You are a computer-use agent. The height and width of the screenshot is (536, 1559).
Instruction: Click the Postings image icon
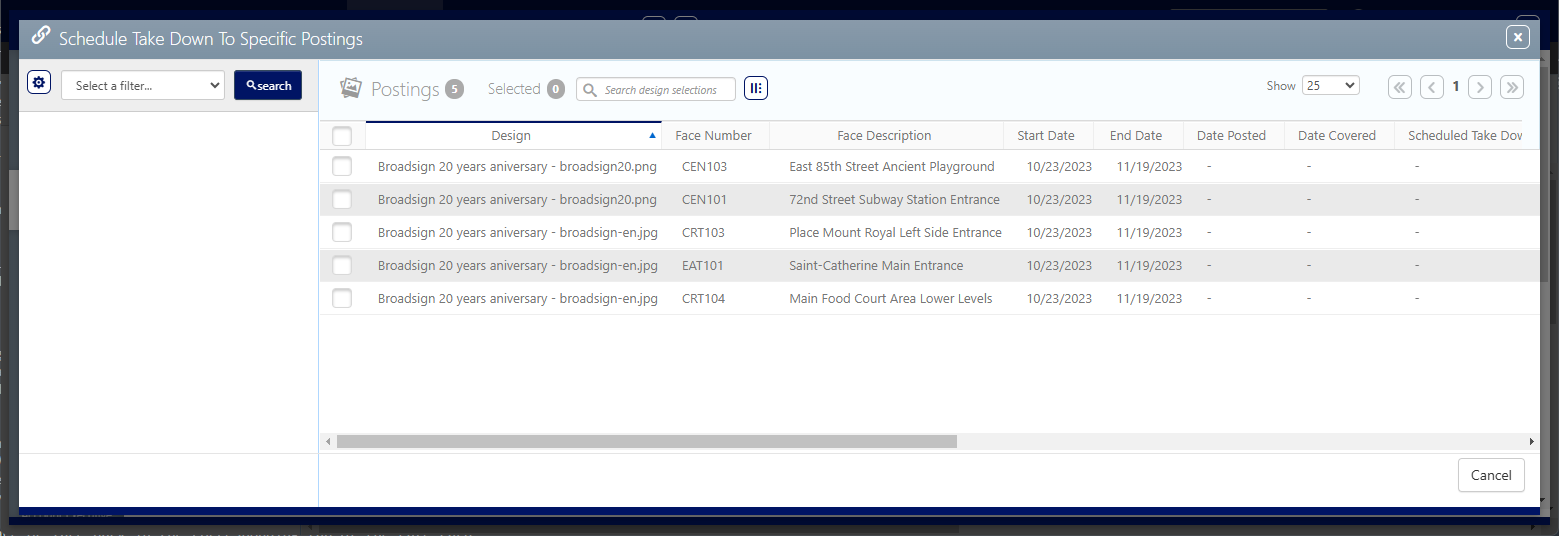(x=350, y=88)
